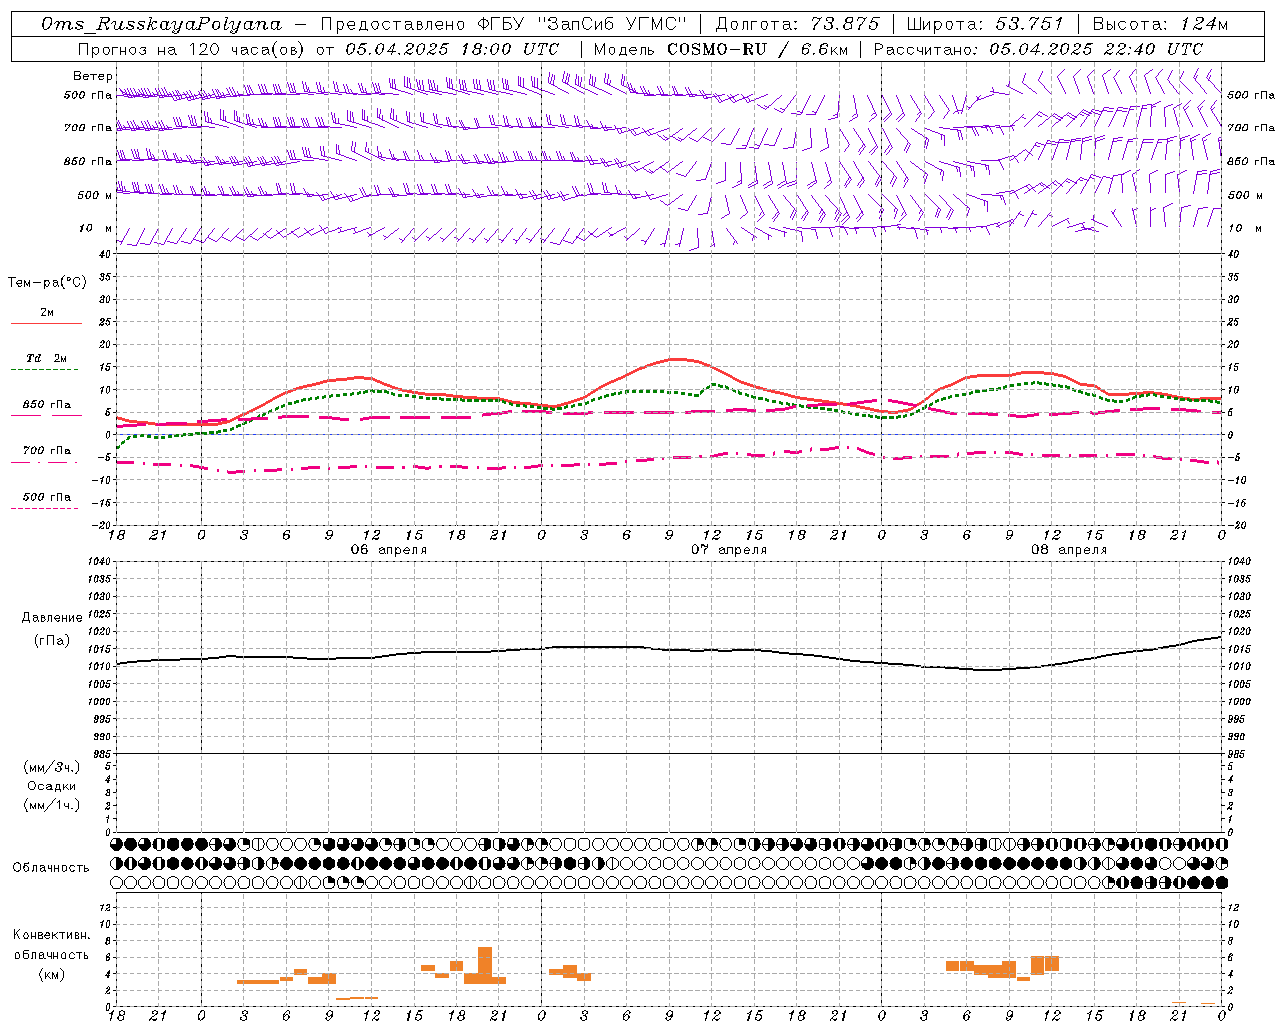Click the '700 гПа' entry in temperature legend
The height and width of the screenshot is (1024, 1280).
pos(47,450)
